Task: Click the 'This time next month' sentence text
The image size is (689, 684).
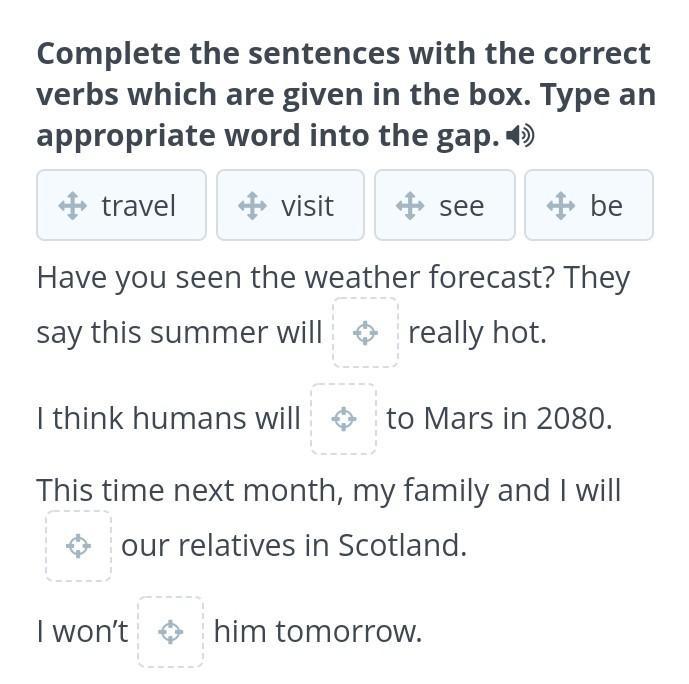Action: click(328, 490)
